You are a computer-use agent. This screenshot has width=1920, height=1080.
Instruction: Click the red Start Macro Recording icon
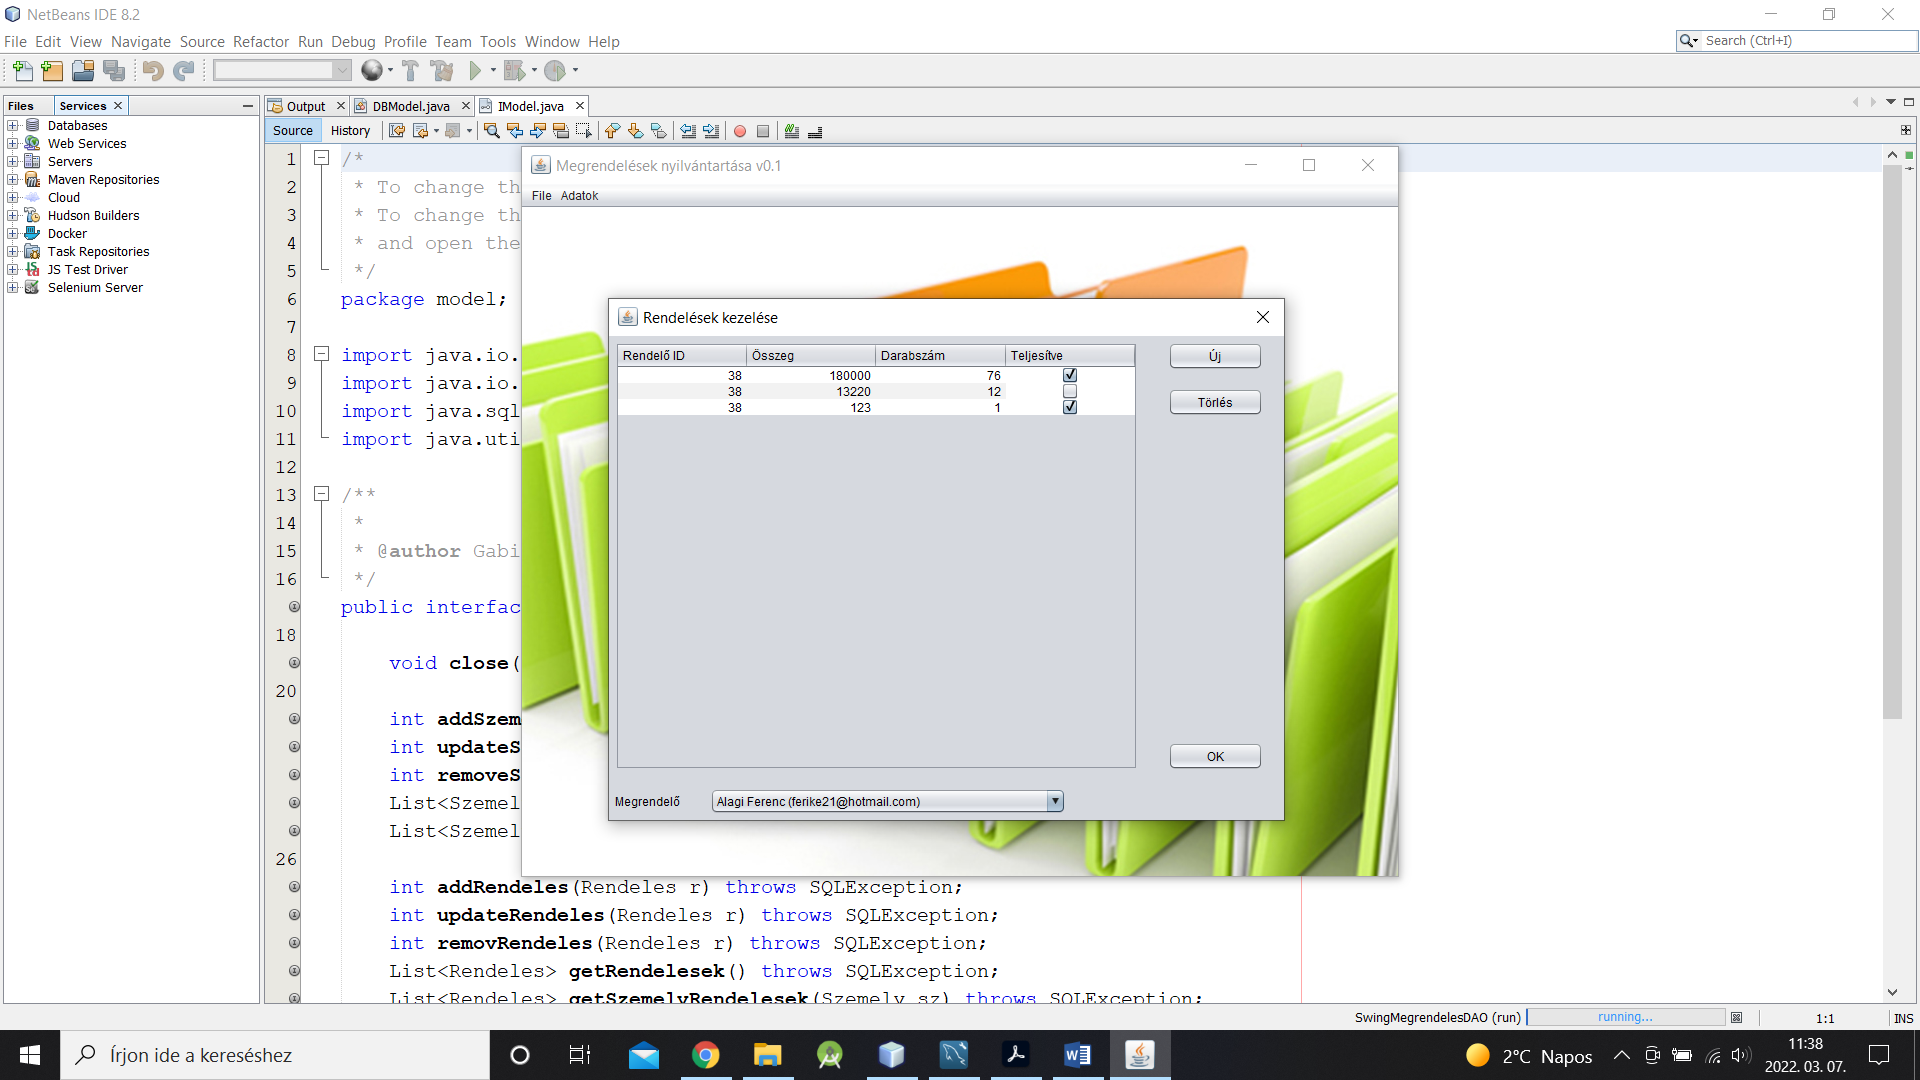click(740, 131)
